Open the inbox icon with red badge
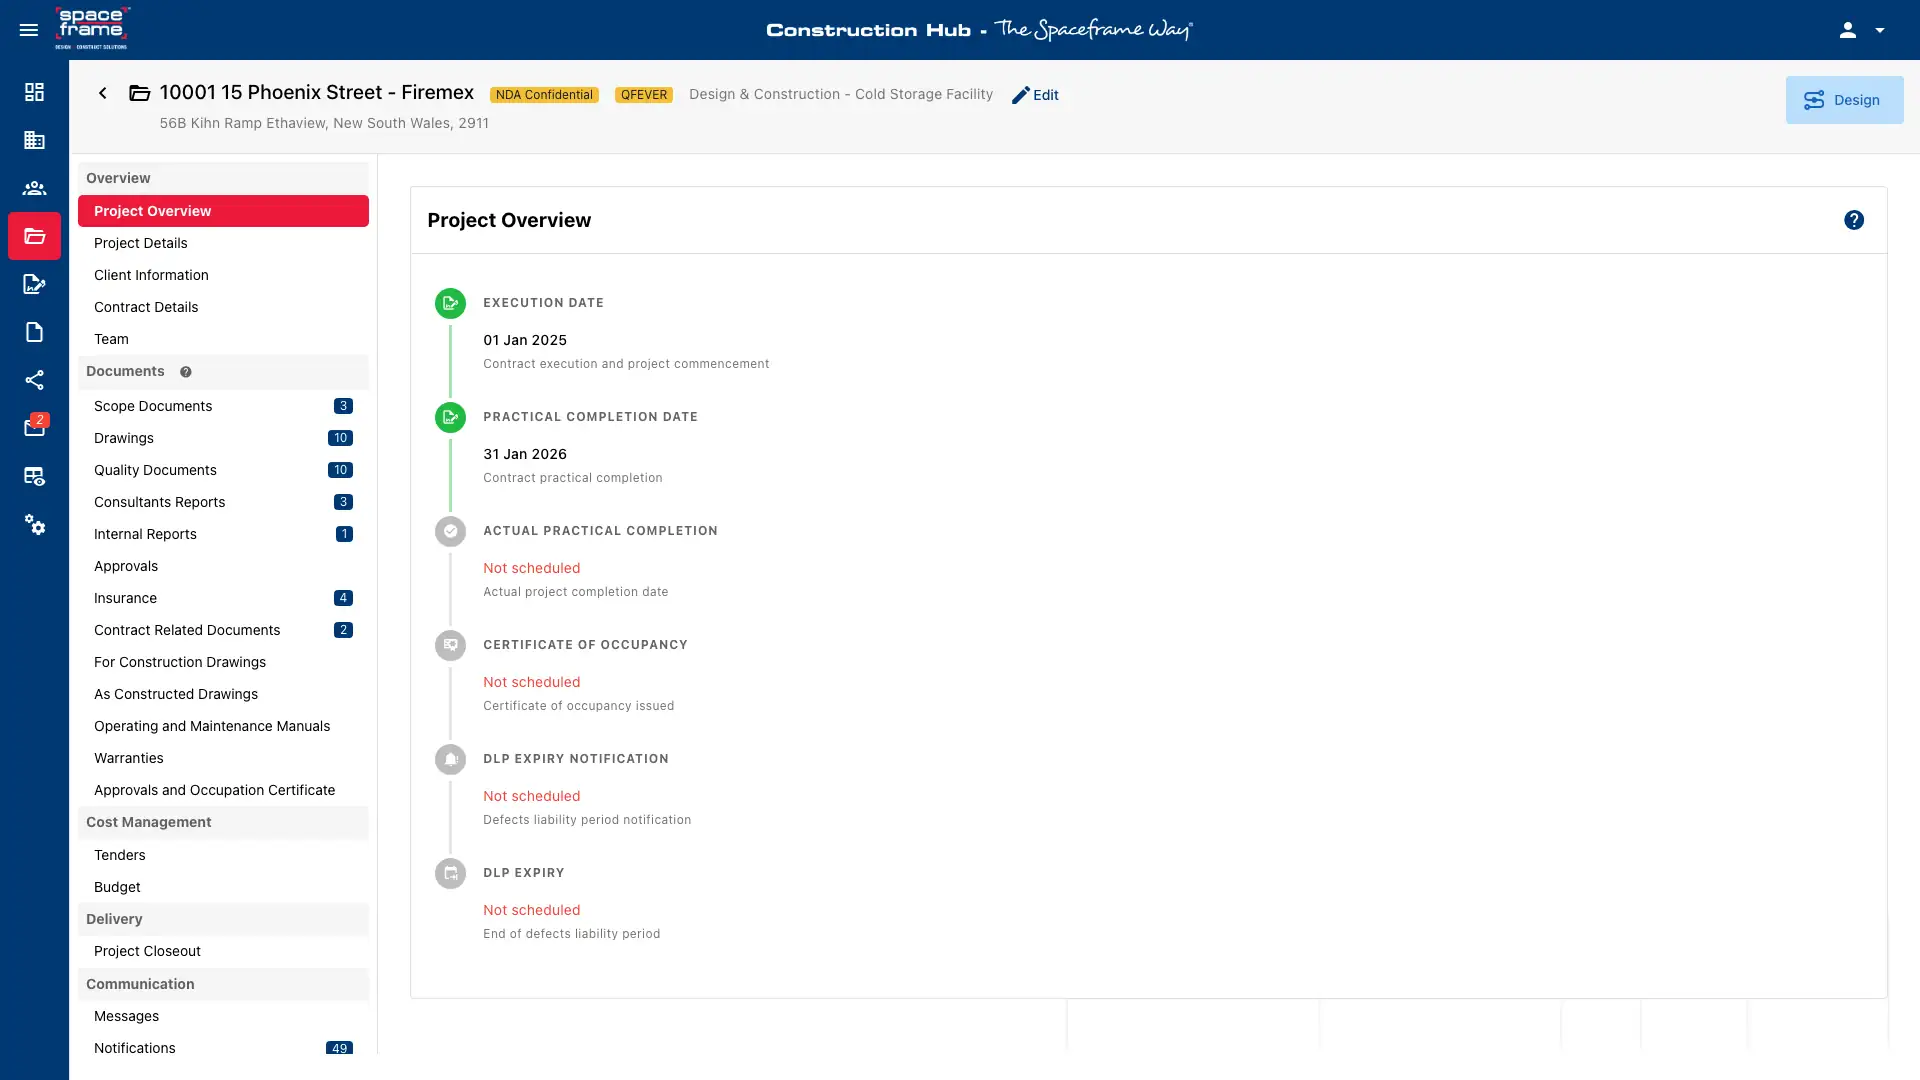The height and width of the screenshot is (1080, 1920). click(34, 427)
